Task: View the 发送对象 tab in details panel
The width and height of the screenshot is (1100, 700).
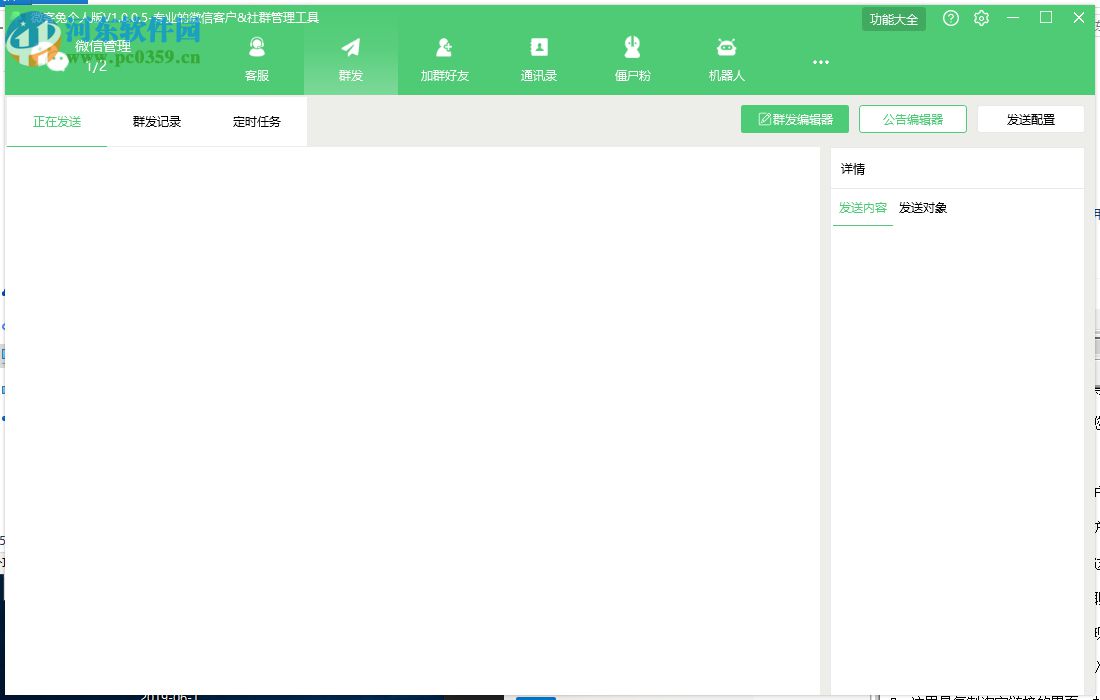Action: pyautogui.click(x=923, y=208)
